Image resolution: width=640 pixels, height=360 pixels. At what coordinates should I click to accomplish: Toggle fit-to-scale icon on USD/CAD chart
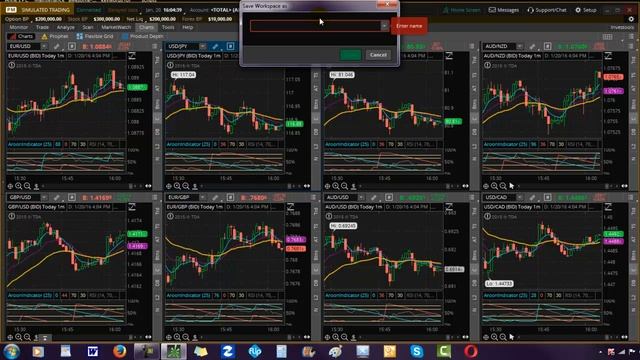[608, 207]
